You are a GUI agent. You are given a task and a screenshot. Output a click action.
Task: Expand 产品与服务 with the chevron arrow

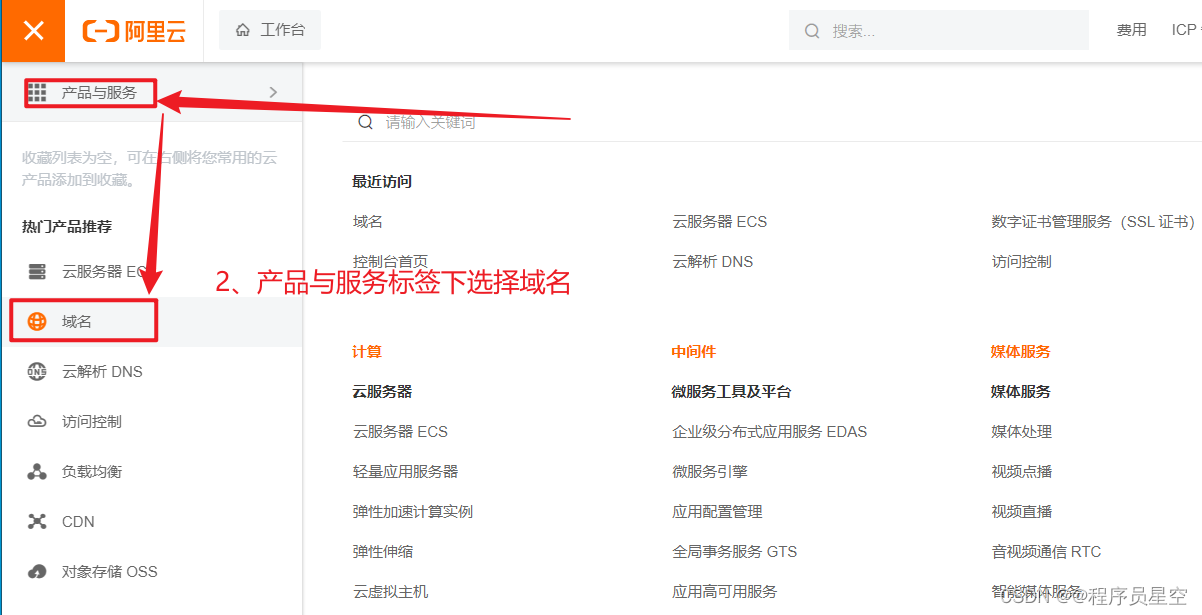click(273, 92)
